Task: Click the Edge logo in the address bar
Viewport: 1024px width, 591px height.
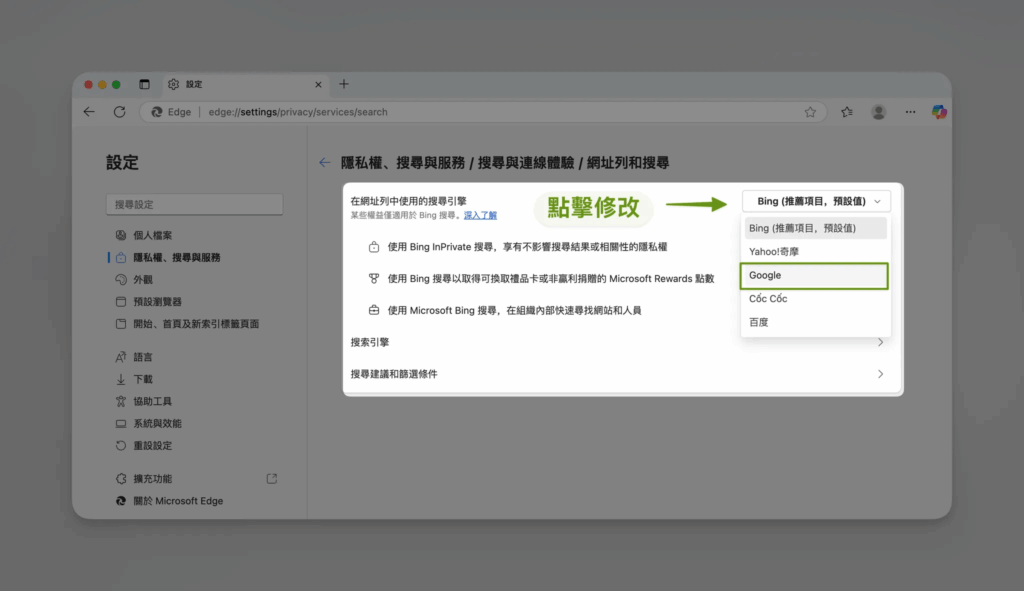Action: (157, 112)
